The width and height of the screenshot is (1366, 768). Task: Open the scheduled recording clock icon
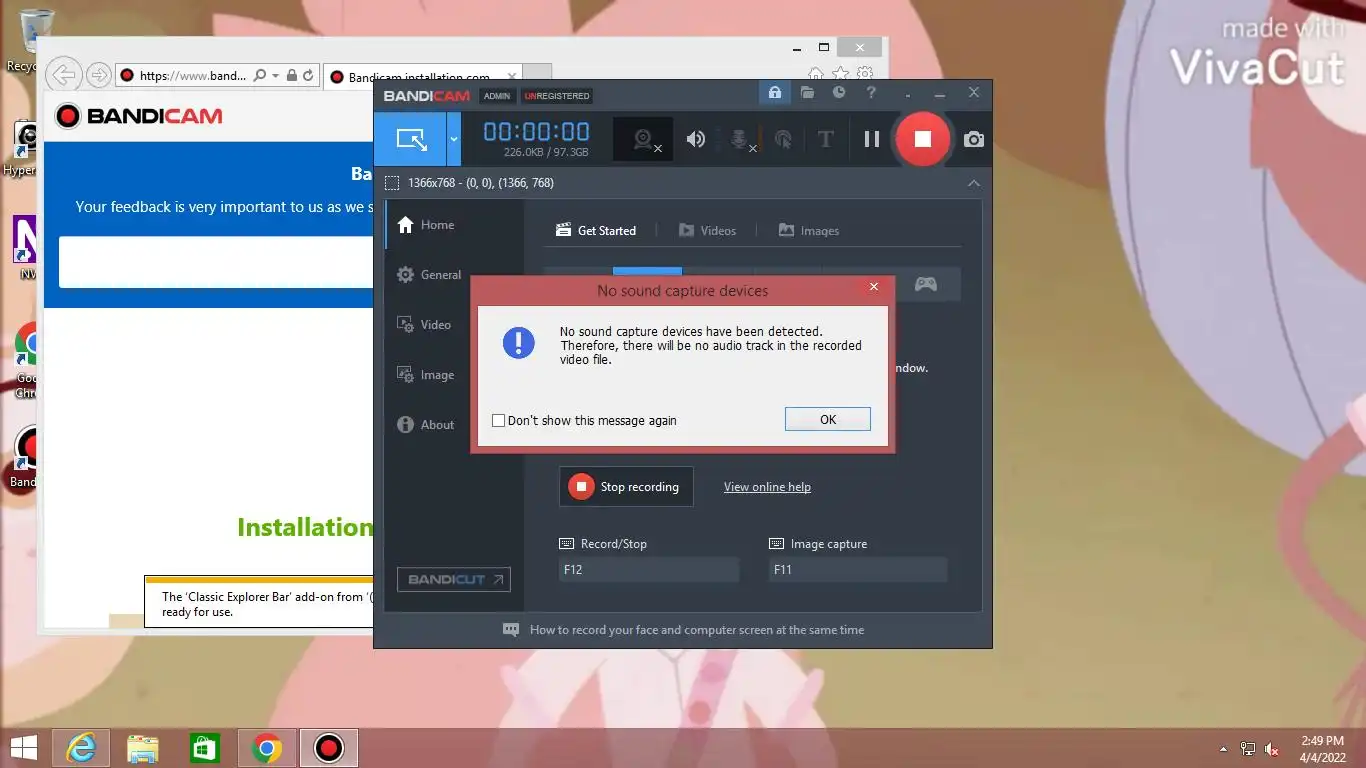839,93
